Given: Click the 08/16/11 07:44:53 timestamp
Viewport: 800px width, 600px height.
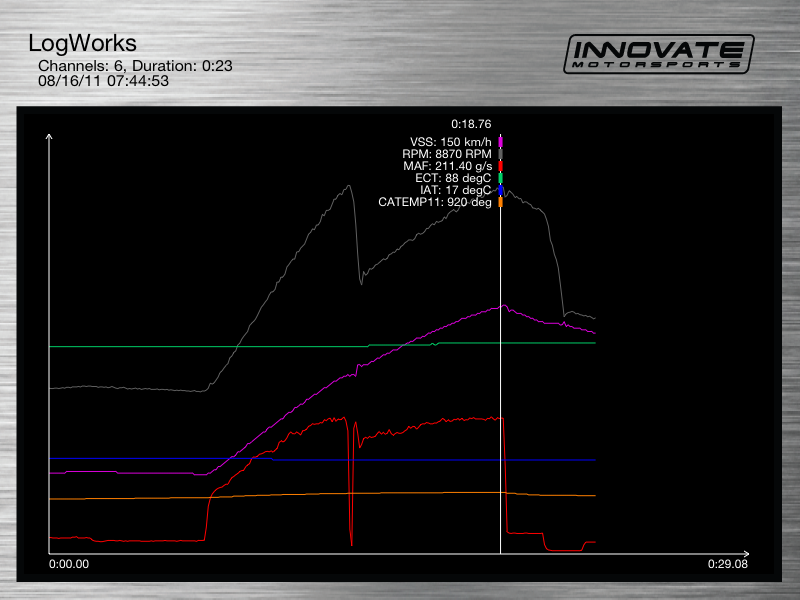Looking at the screenshot, I should 103,81.
